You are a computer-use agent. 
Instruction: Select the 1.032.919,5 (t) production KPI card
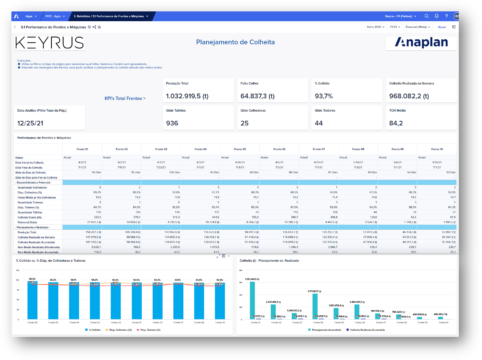pos(198,90)
